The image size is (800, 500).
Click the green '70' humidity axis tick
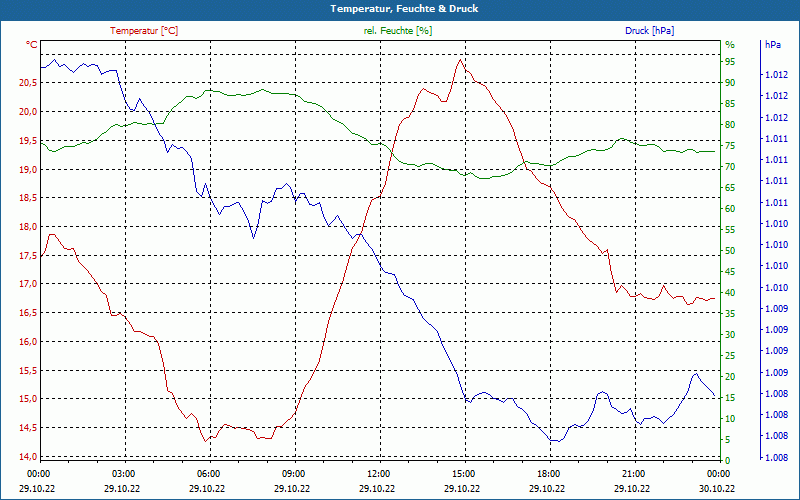coord(730,167)
